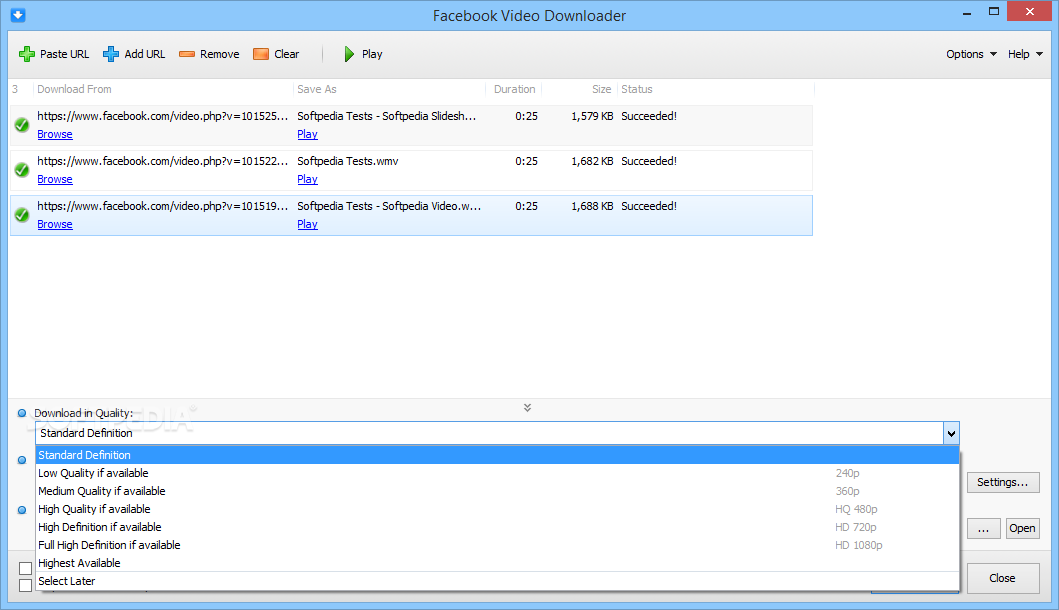The height and width of the screenshot is (610, 1059).
Task: Click Play link under Softpedia Slidesh… file
Action: tap(307, 134)
